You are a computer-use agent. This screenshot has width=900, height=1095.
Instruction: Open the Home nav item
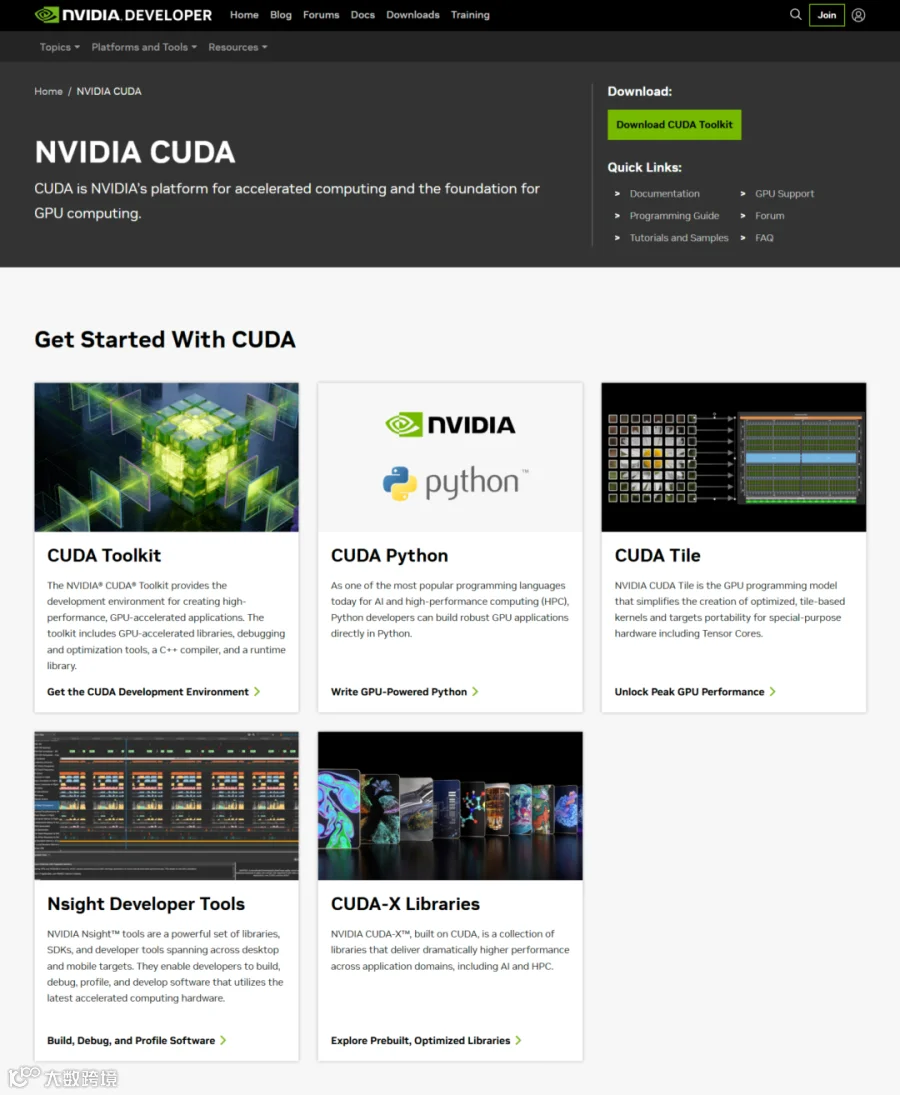pos(244,15)
